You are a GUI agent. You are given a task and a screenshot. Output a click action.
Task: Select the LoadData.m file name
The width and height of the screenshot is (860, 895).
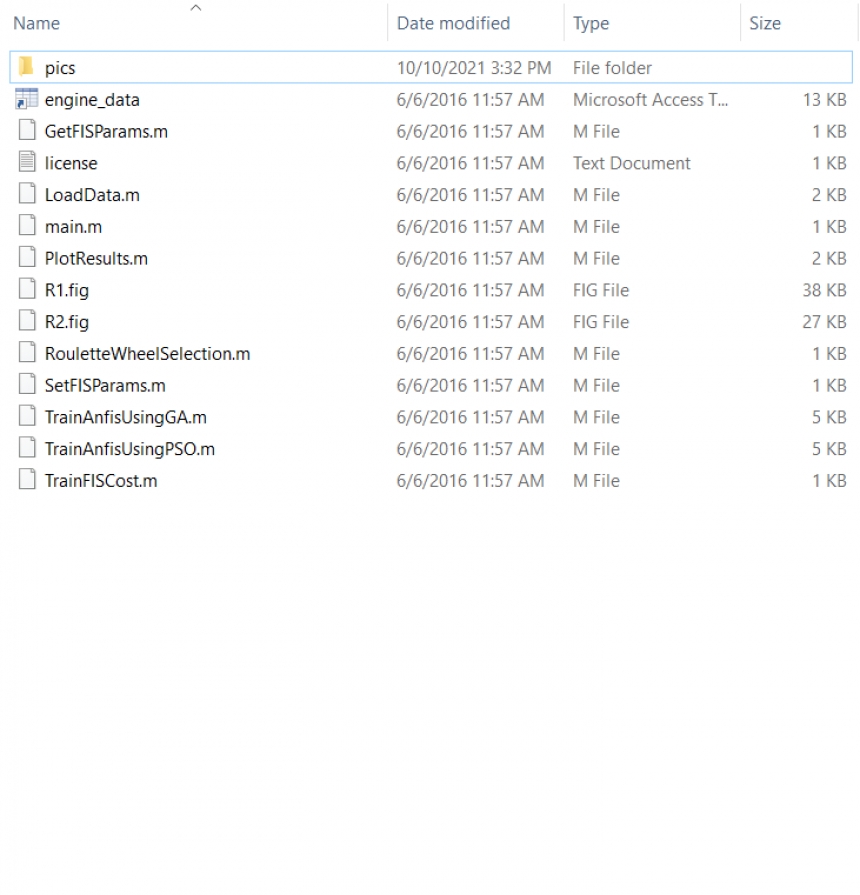tap(92, 195)
